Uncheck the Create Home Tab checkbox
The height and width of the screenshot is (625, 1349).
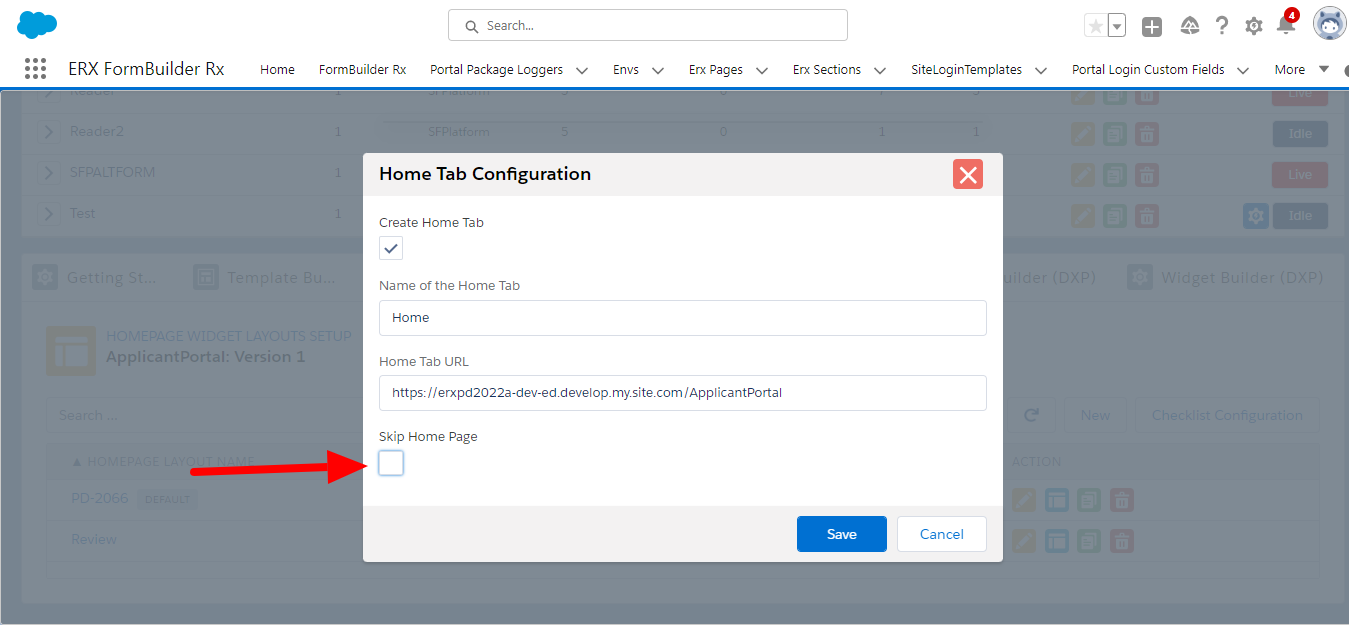click(391, 248)
